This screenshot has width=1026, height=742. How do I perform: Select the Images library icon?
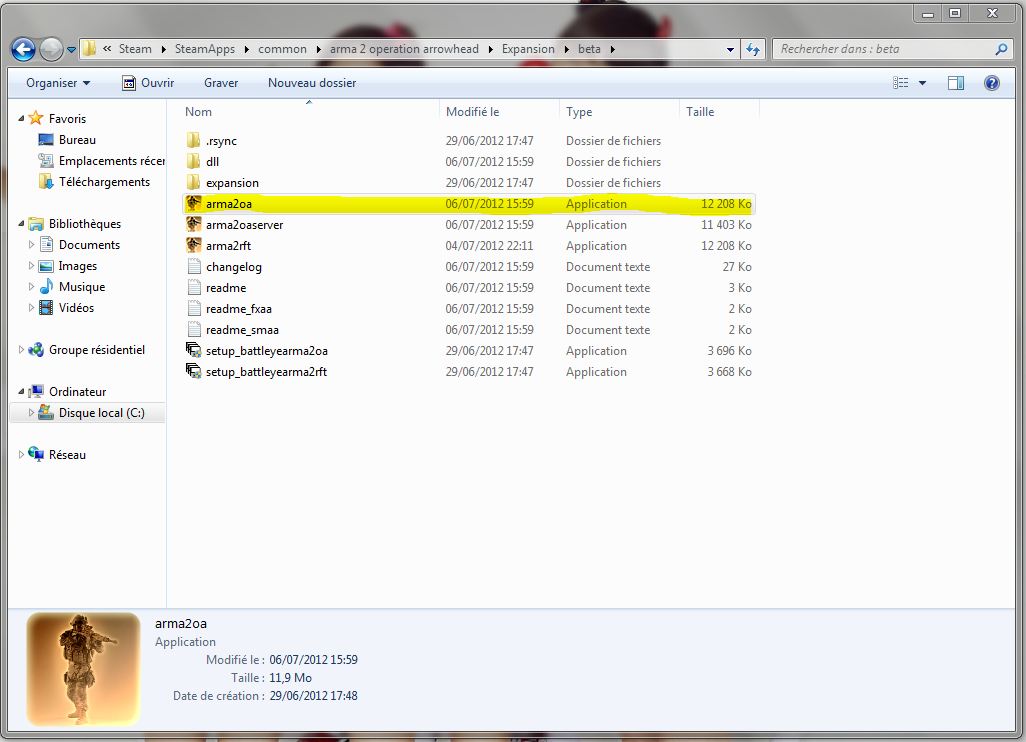pyautogui.click(x=46, y=266)
